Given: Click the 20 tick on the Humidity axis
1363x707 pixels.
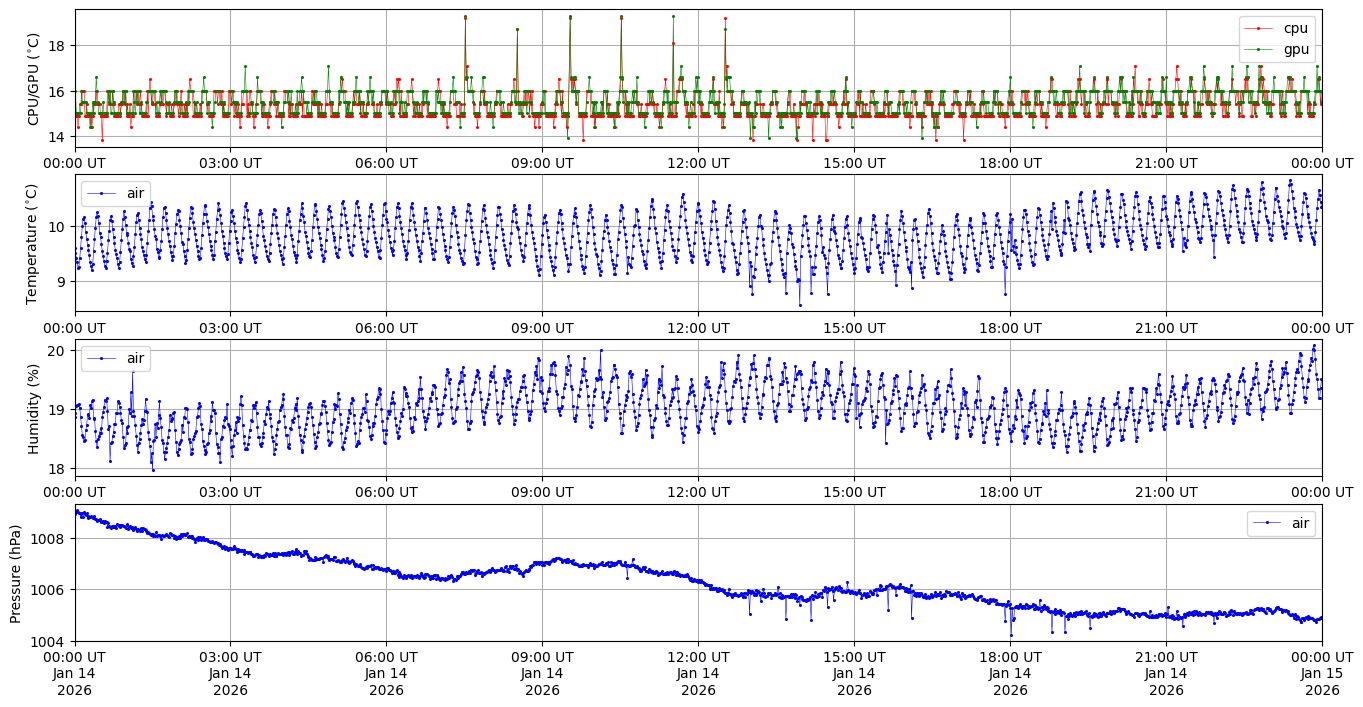Looking at the screenshot, I should (x=58, y=351).
